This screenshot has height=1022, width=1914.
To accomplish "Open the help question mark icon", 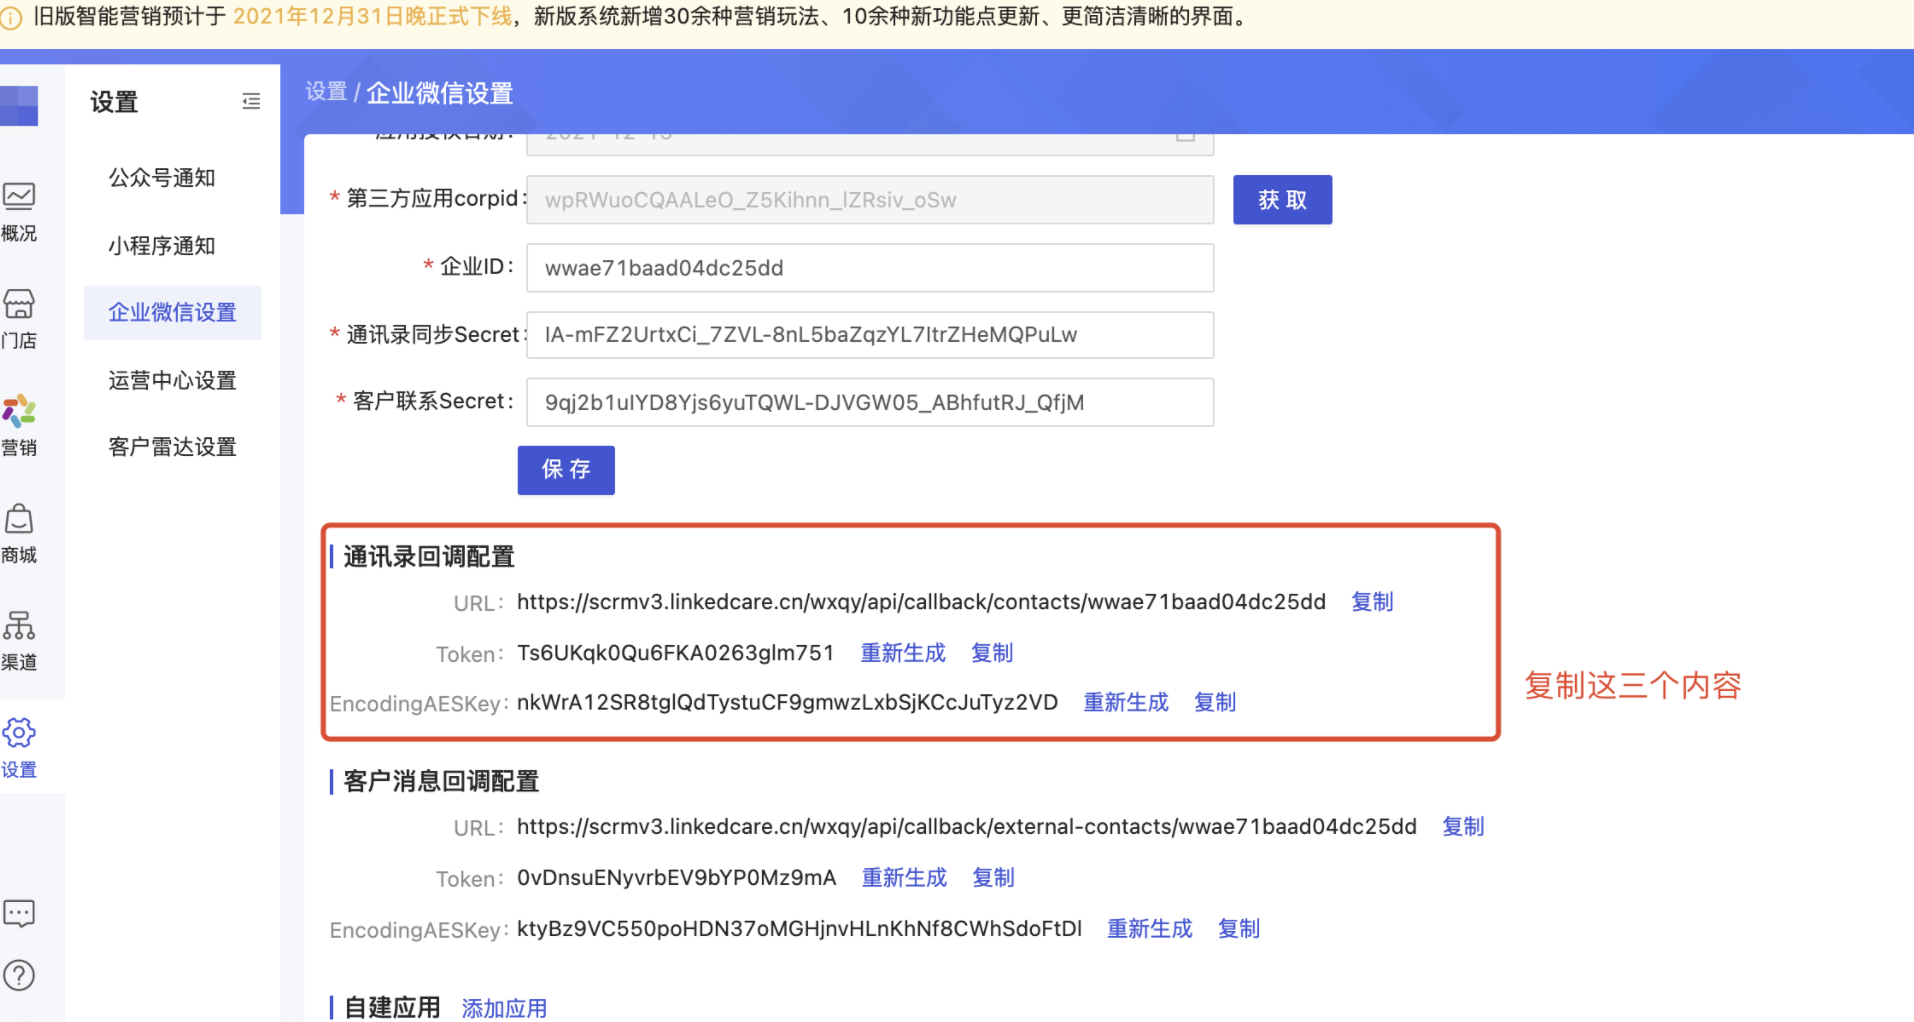I will pos(19,975).
